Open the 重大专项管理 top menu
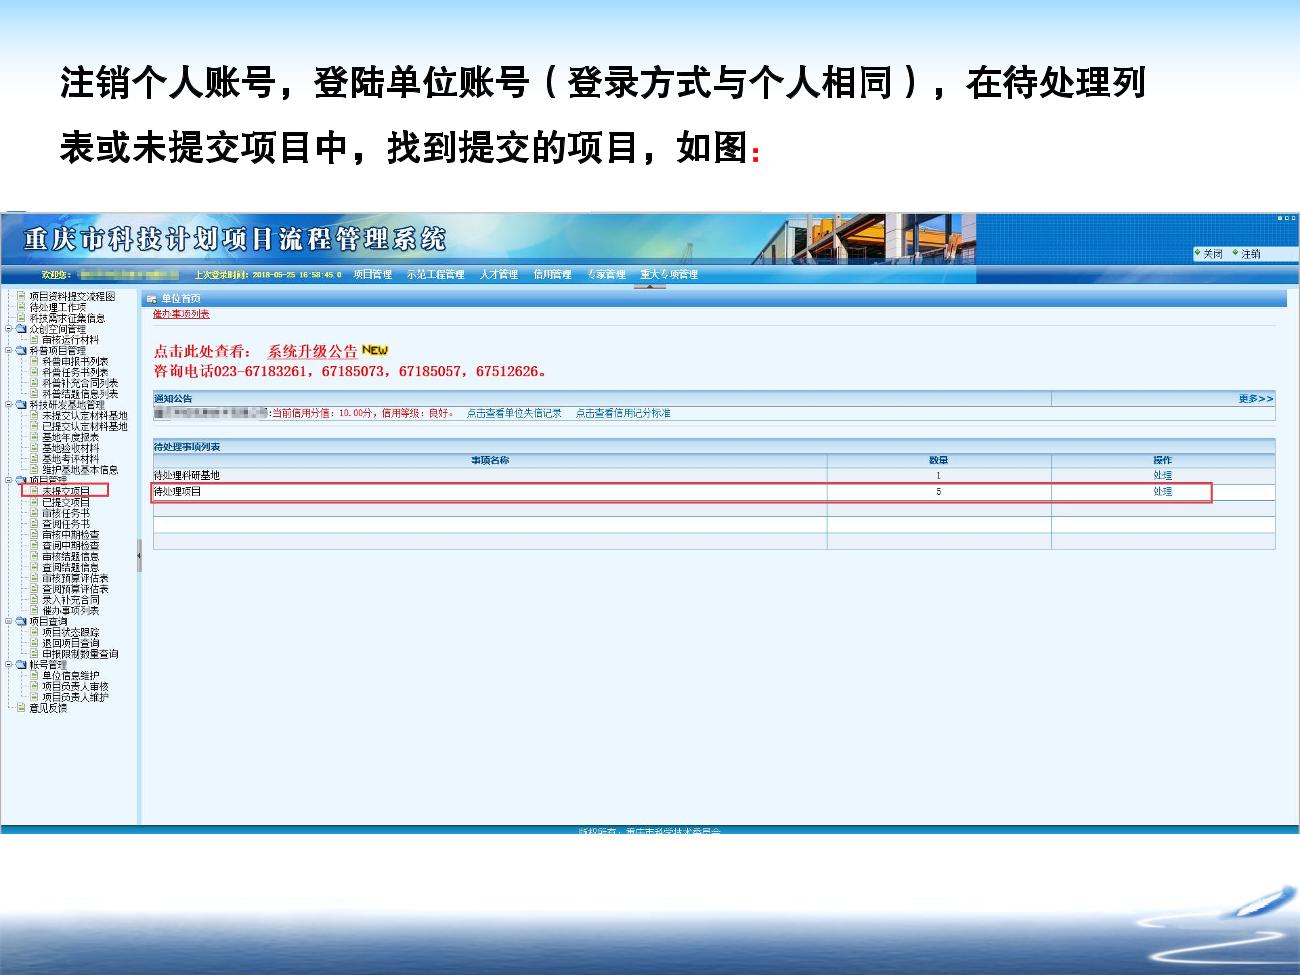 669,274
